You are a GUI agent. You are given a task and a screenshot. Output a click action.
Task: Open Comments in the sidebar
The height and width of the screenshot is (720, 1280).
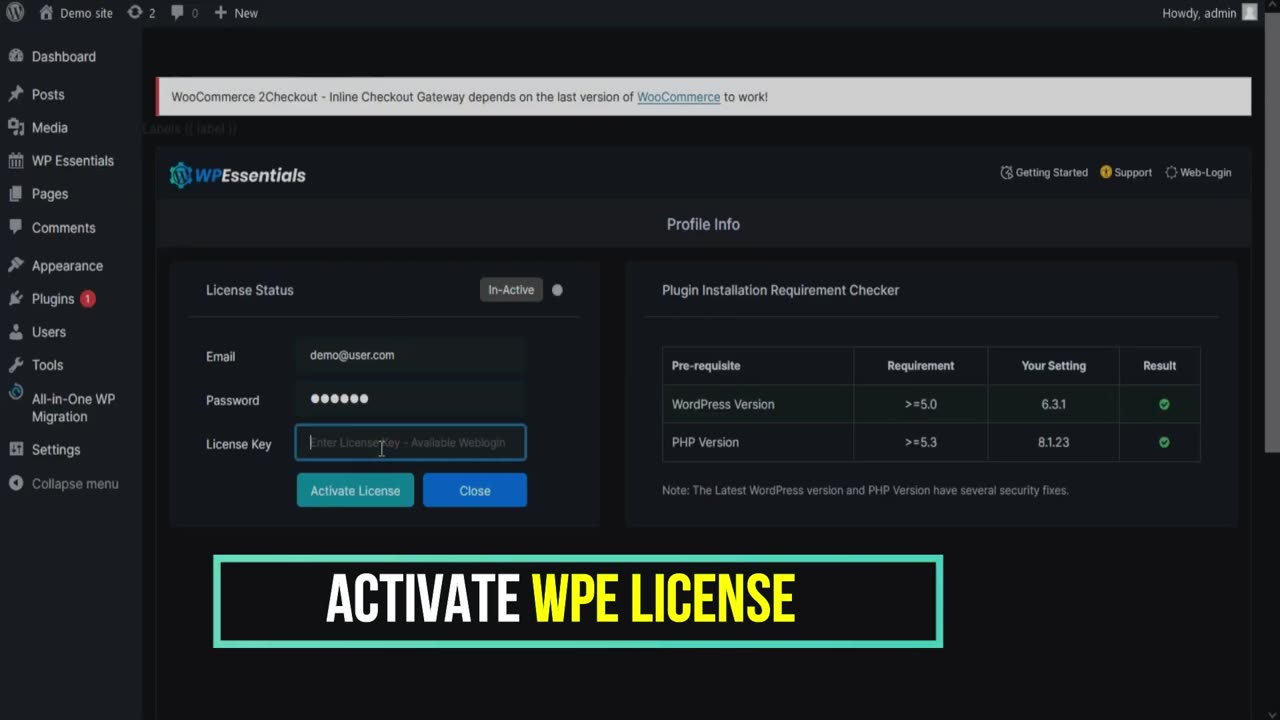[64, 228]
